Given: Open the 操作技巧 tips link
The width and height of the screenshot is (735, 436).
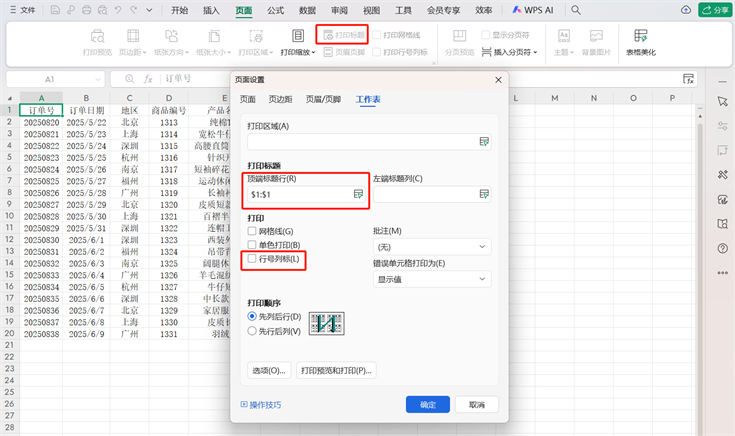Looking at the screenshot, I should pos(261,405).
